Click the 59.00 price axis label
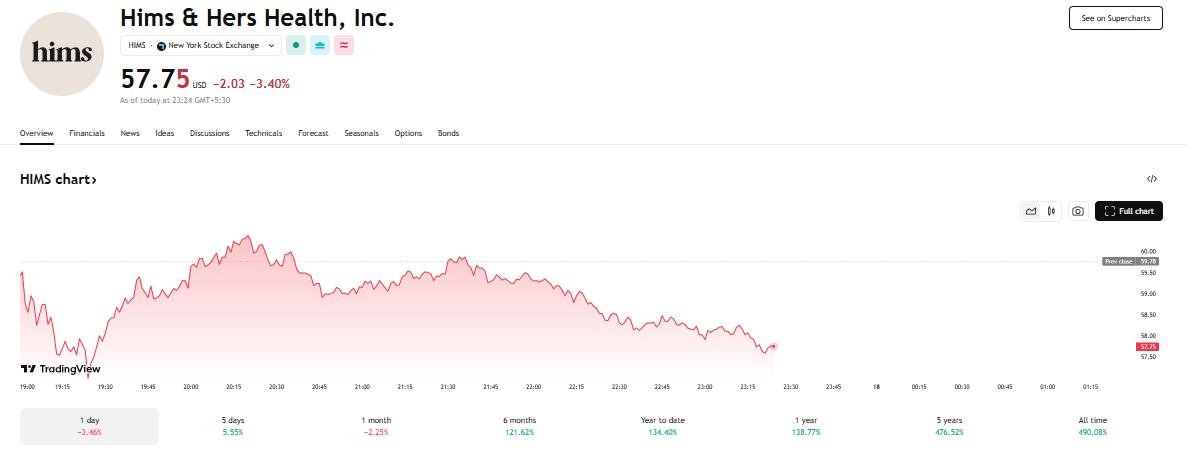 pos(1148,294)
